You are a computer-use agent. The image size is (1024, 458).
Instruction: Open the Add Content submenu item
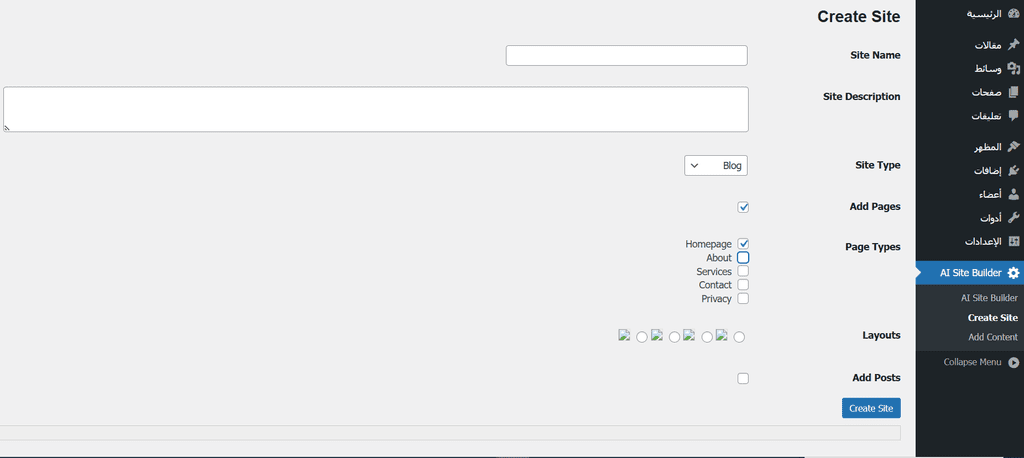click(x=993, y=337)
